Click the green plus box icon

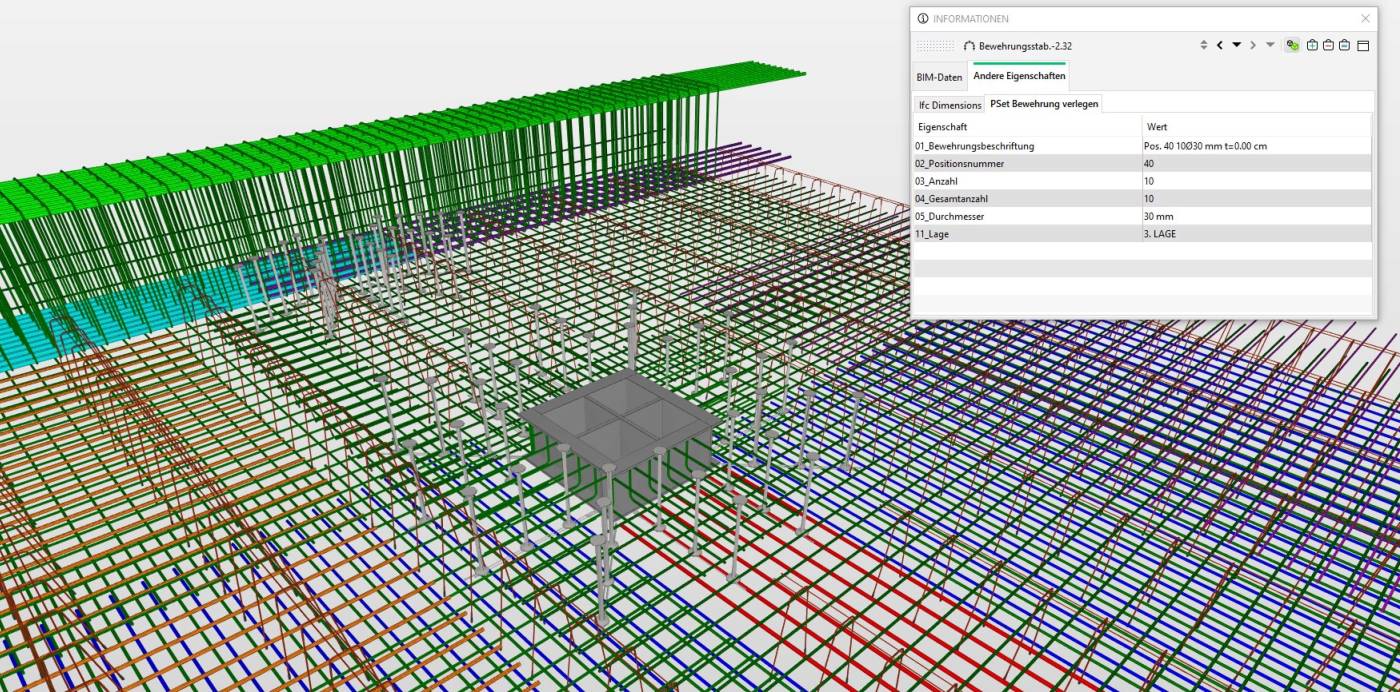1312,45
